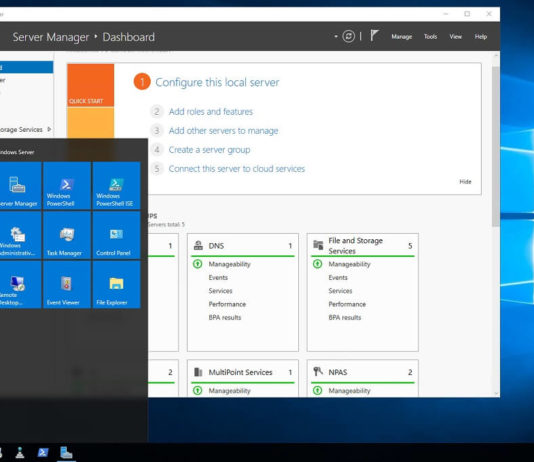
Task: Select the highlighted Dashboard sidebar item
Action: pyautogui.click(x=27, y=67)
